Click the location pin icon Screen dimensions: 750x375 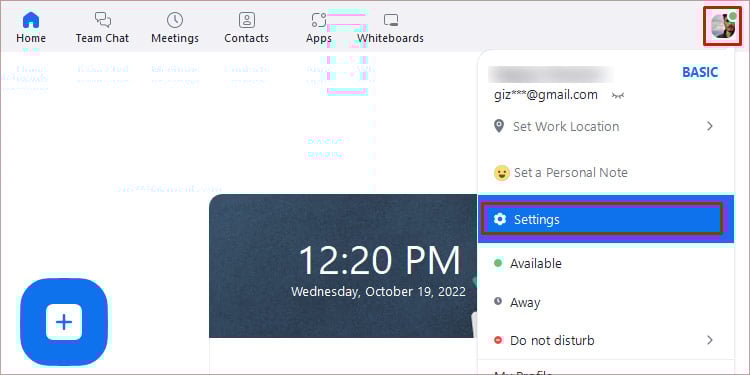tap(499, 126)
